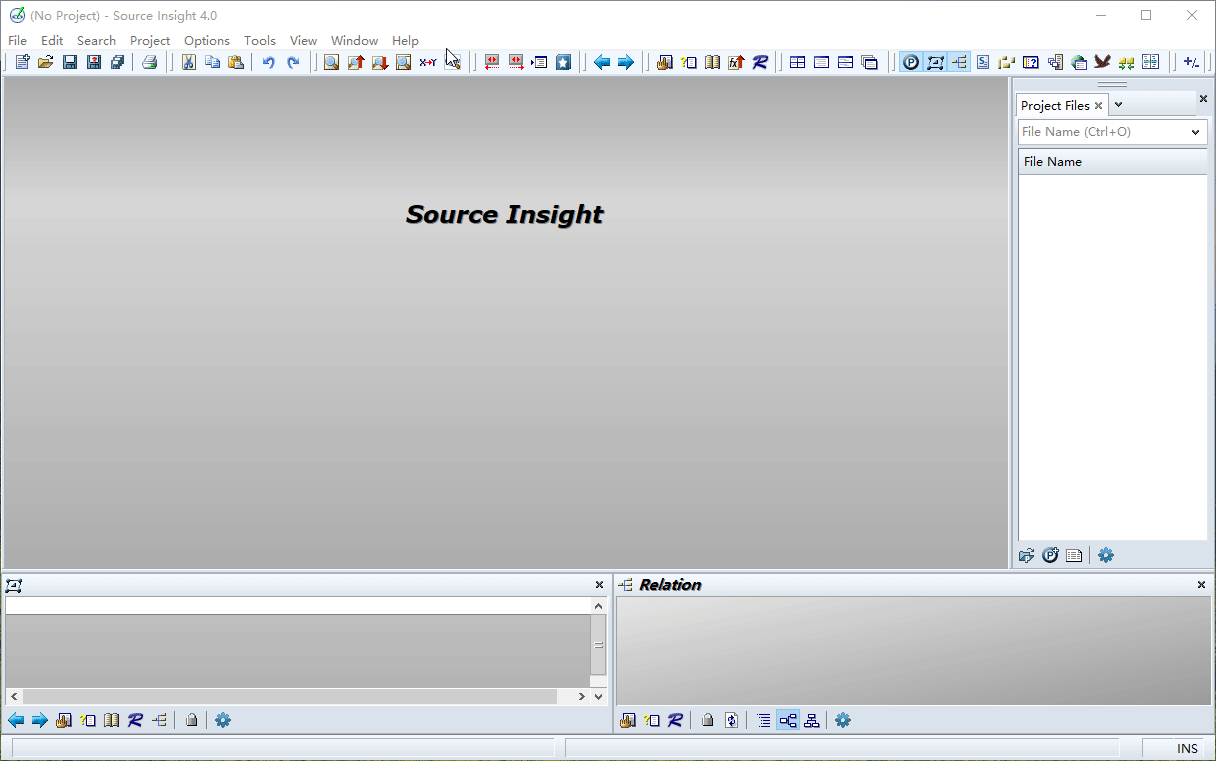Click the Open File folder icon
Screen dimensions: 1216x761
pos(46,62)
